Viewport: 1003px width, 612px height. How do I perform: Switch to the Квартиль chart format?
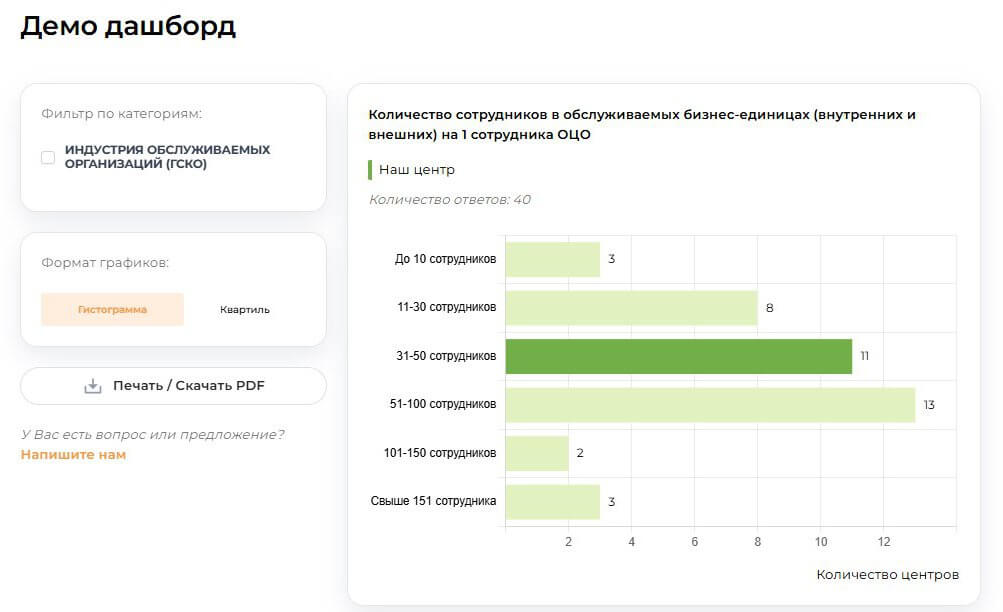[x=243, y=309]
